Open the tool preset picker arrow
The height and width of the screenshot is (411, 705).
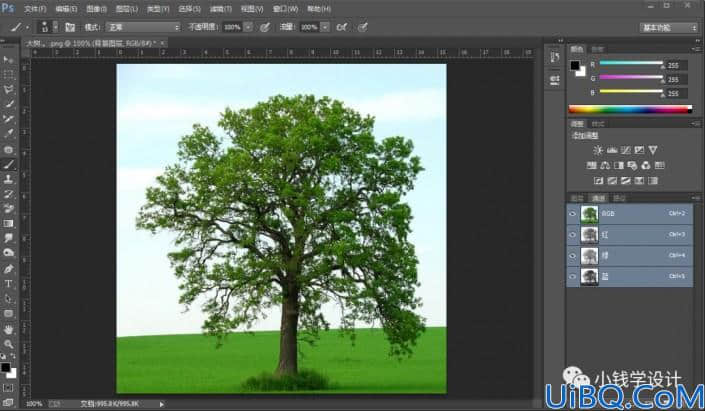[x=27, y=27]
